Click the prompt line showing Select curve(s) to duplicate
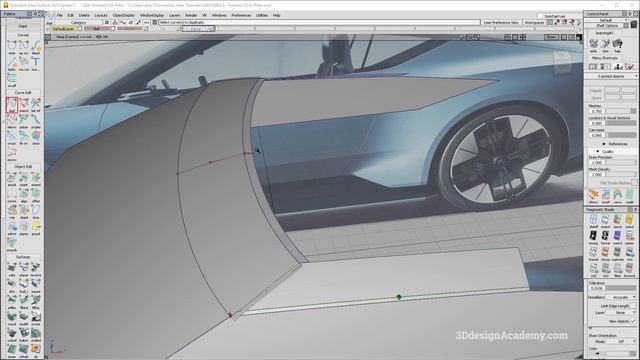Viewport: 640px width, 360px height. (319, 22)
